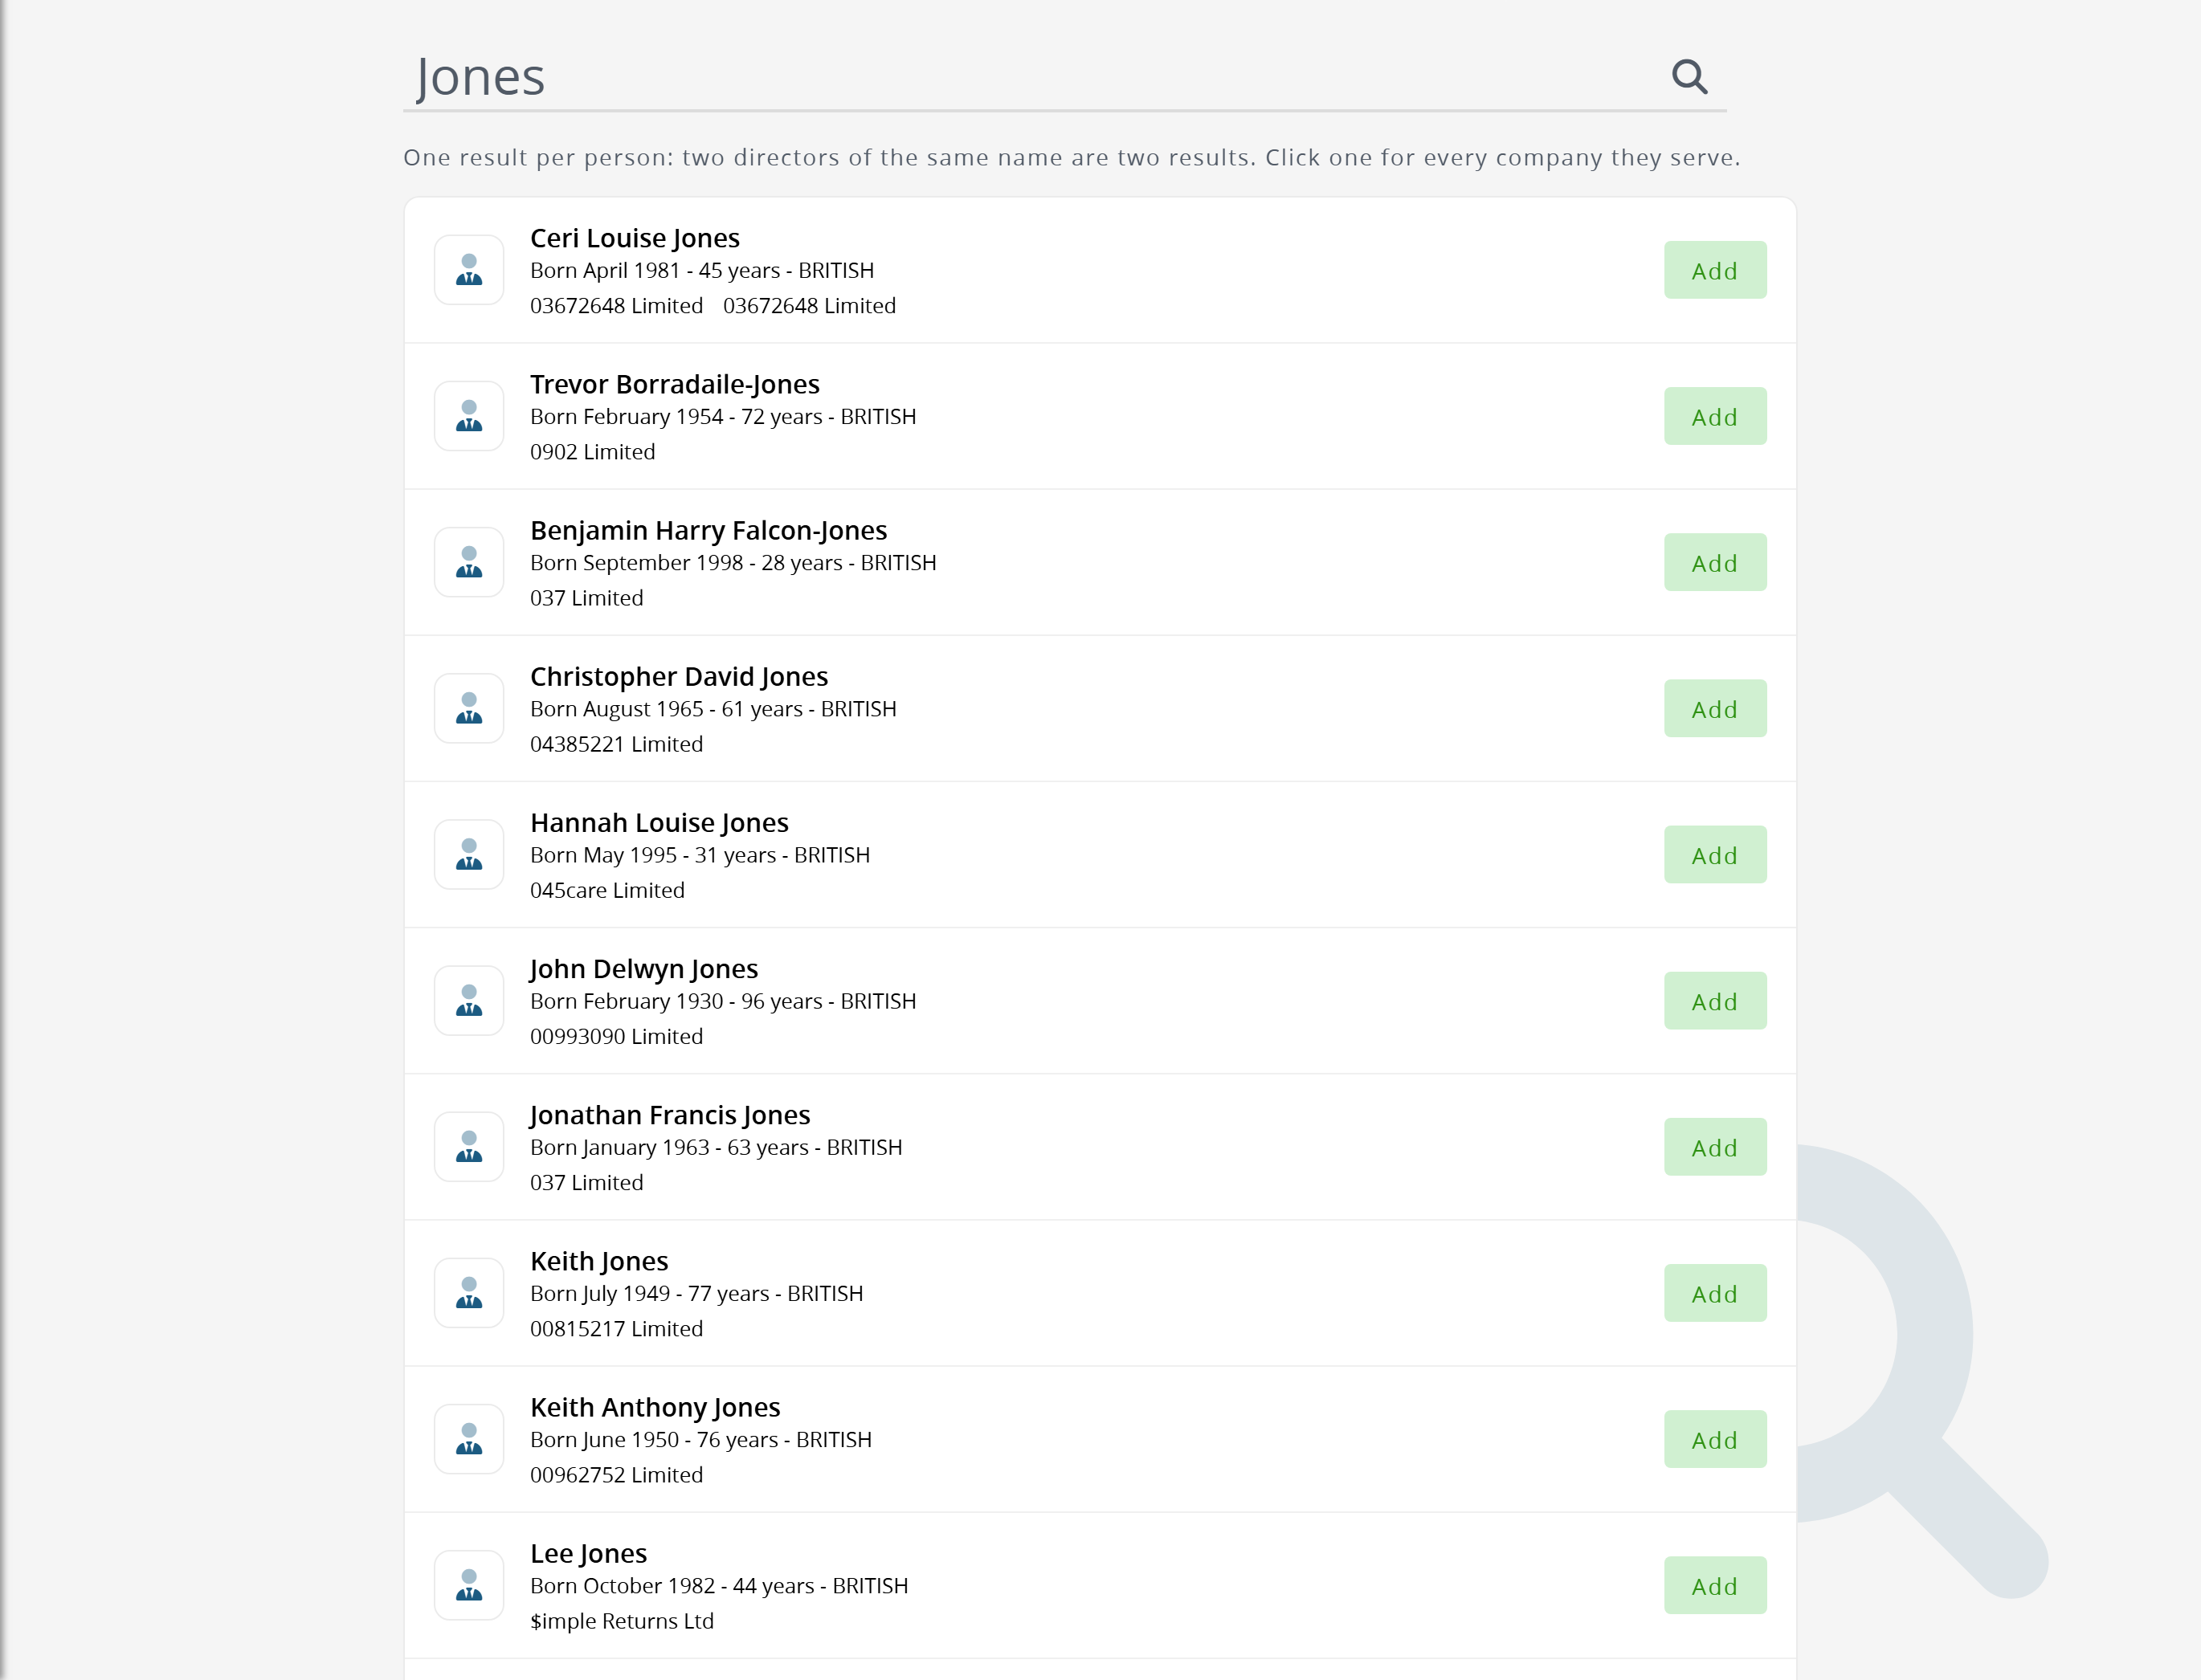This screenshot has width=2201, height=1680.
Task: Open Trevor Borradaile-Jones name
Action: (x=675, y=384)
